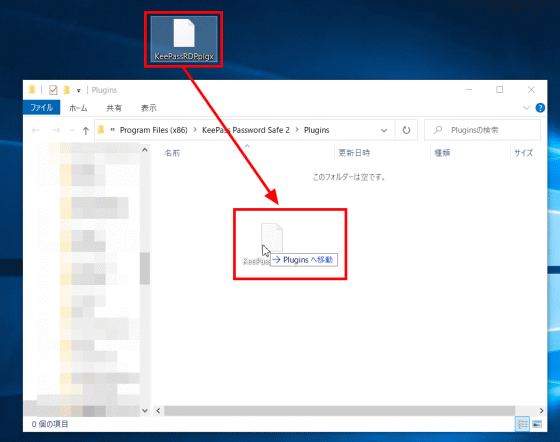Screen dimensions: 560x442
Task: Open the address bar history dropdown
Action: (384, 130)
